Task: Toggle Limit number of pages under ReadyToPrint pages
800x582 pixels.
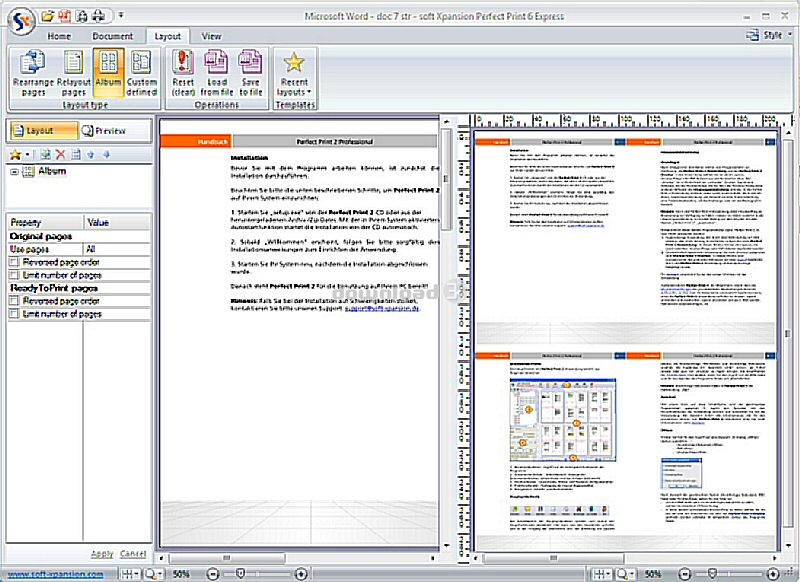Action: tap(14, 314)
